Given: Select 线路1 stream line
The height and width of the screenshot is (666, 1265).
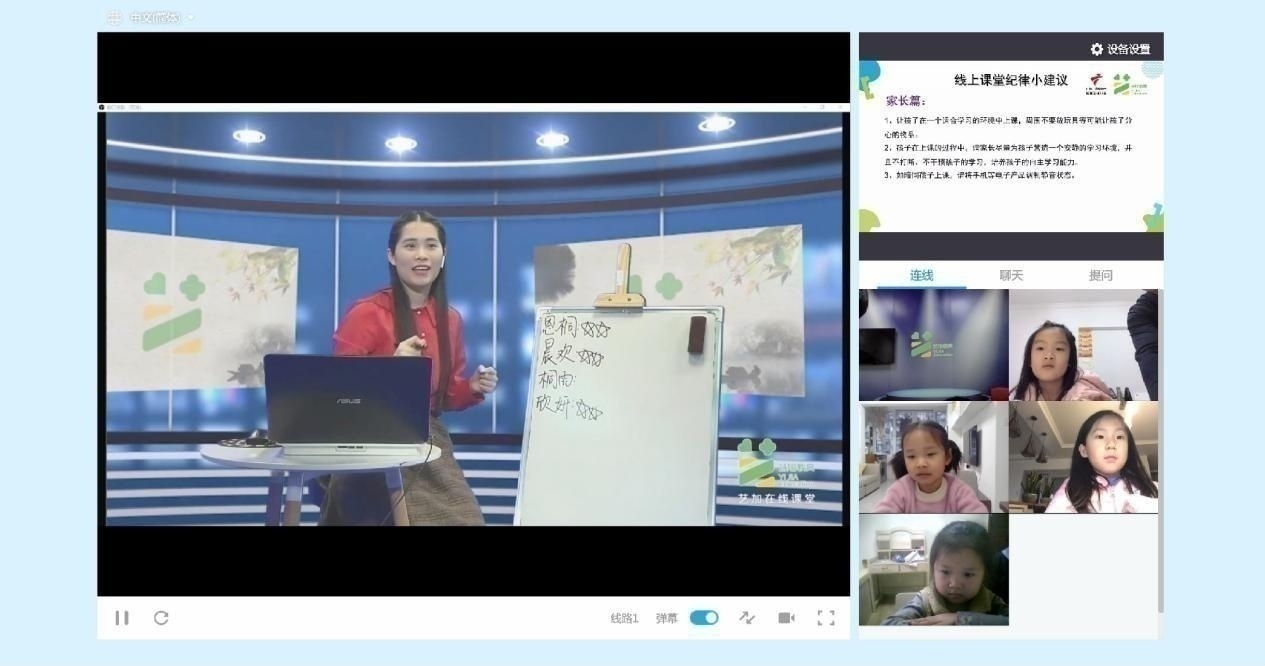Looking at the screenshot, I should click(x=624, y=619).
